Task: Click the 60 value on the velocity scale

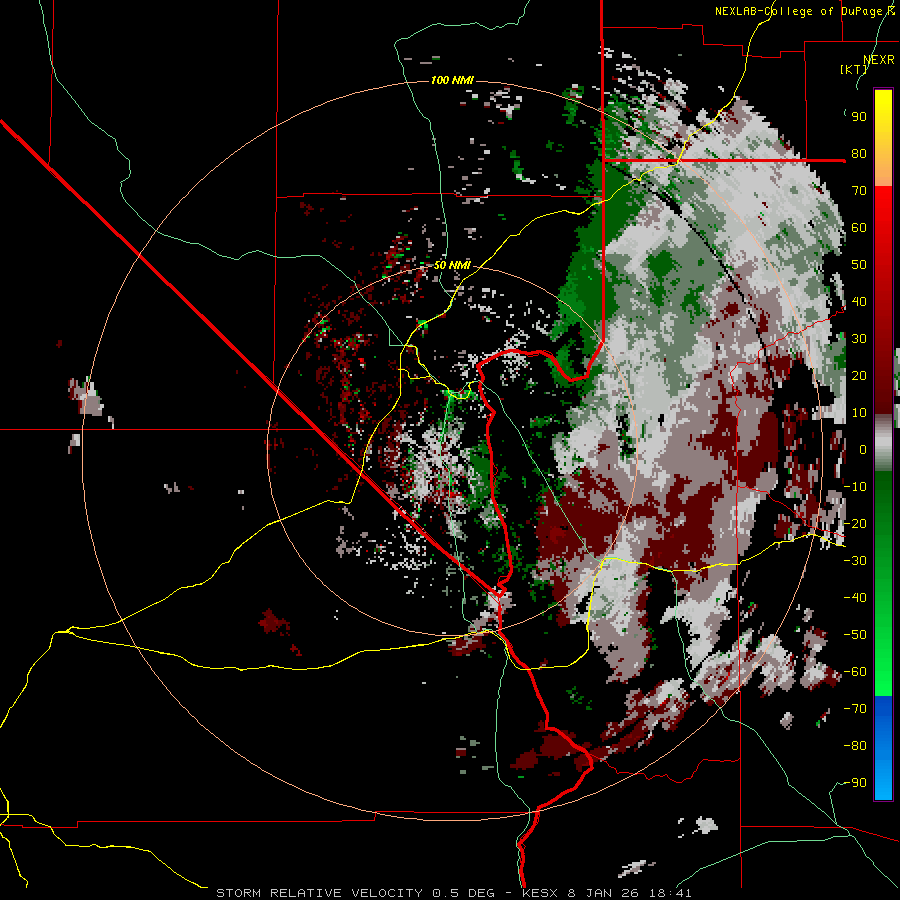Action: point(859,227)
